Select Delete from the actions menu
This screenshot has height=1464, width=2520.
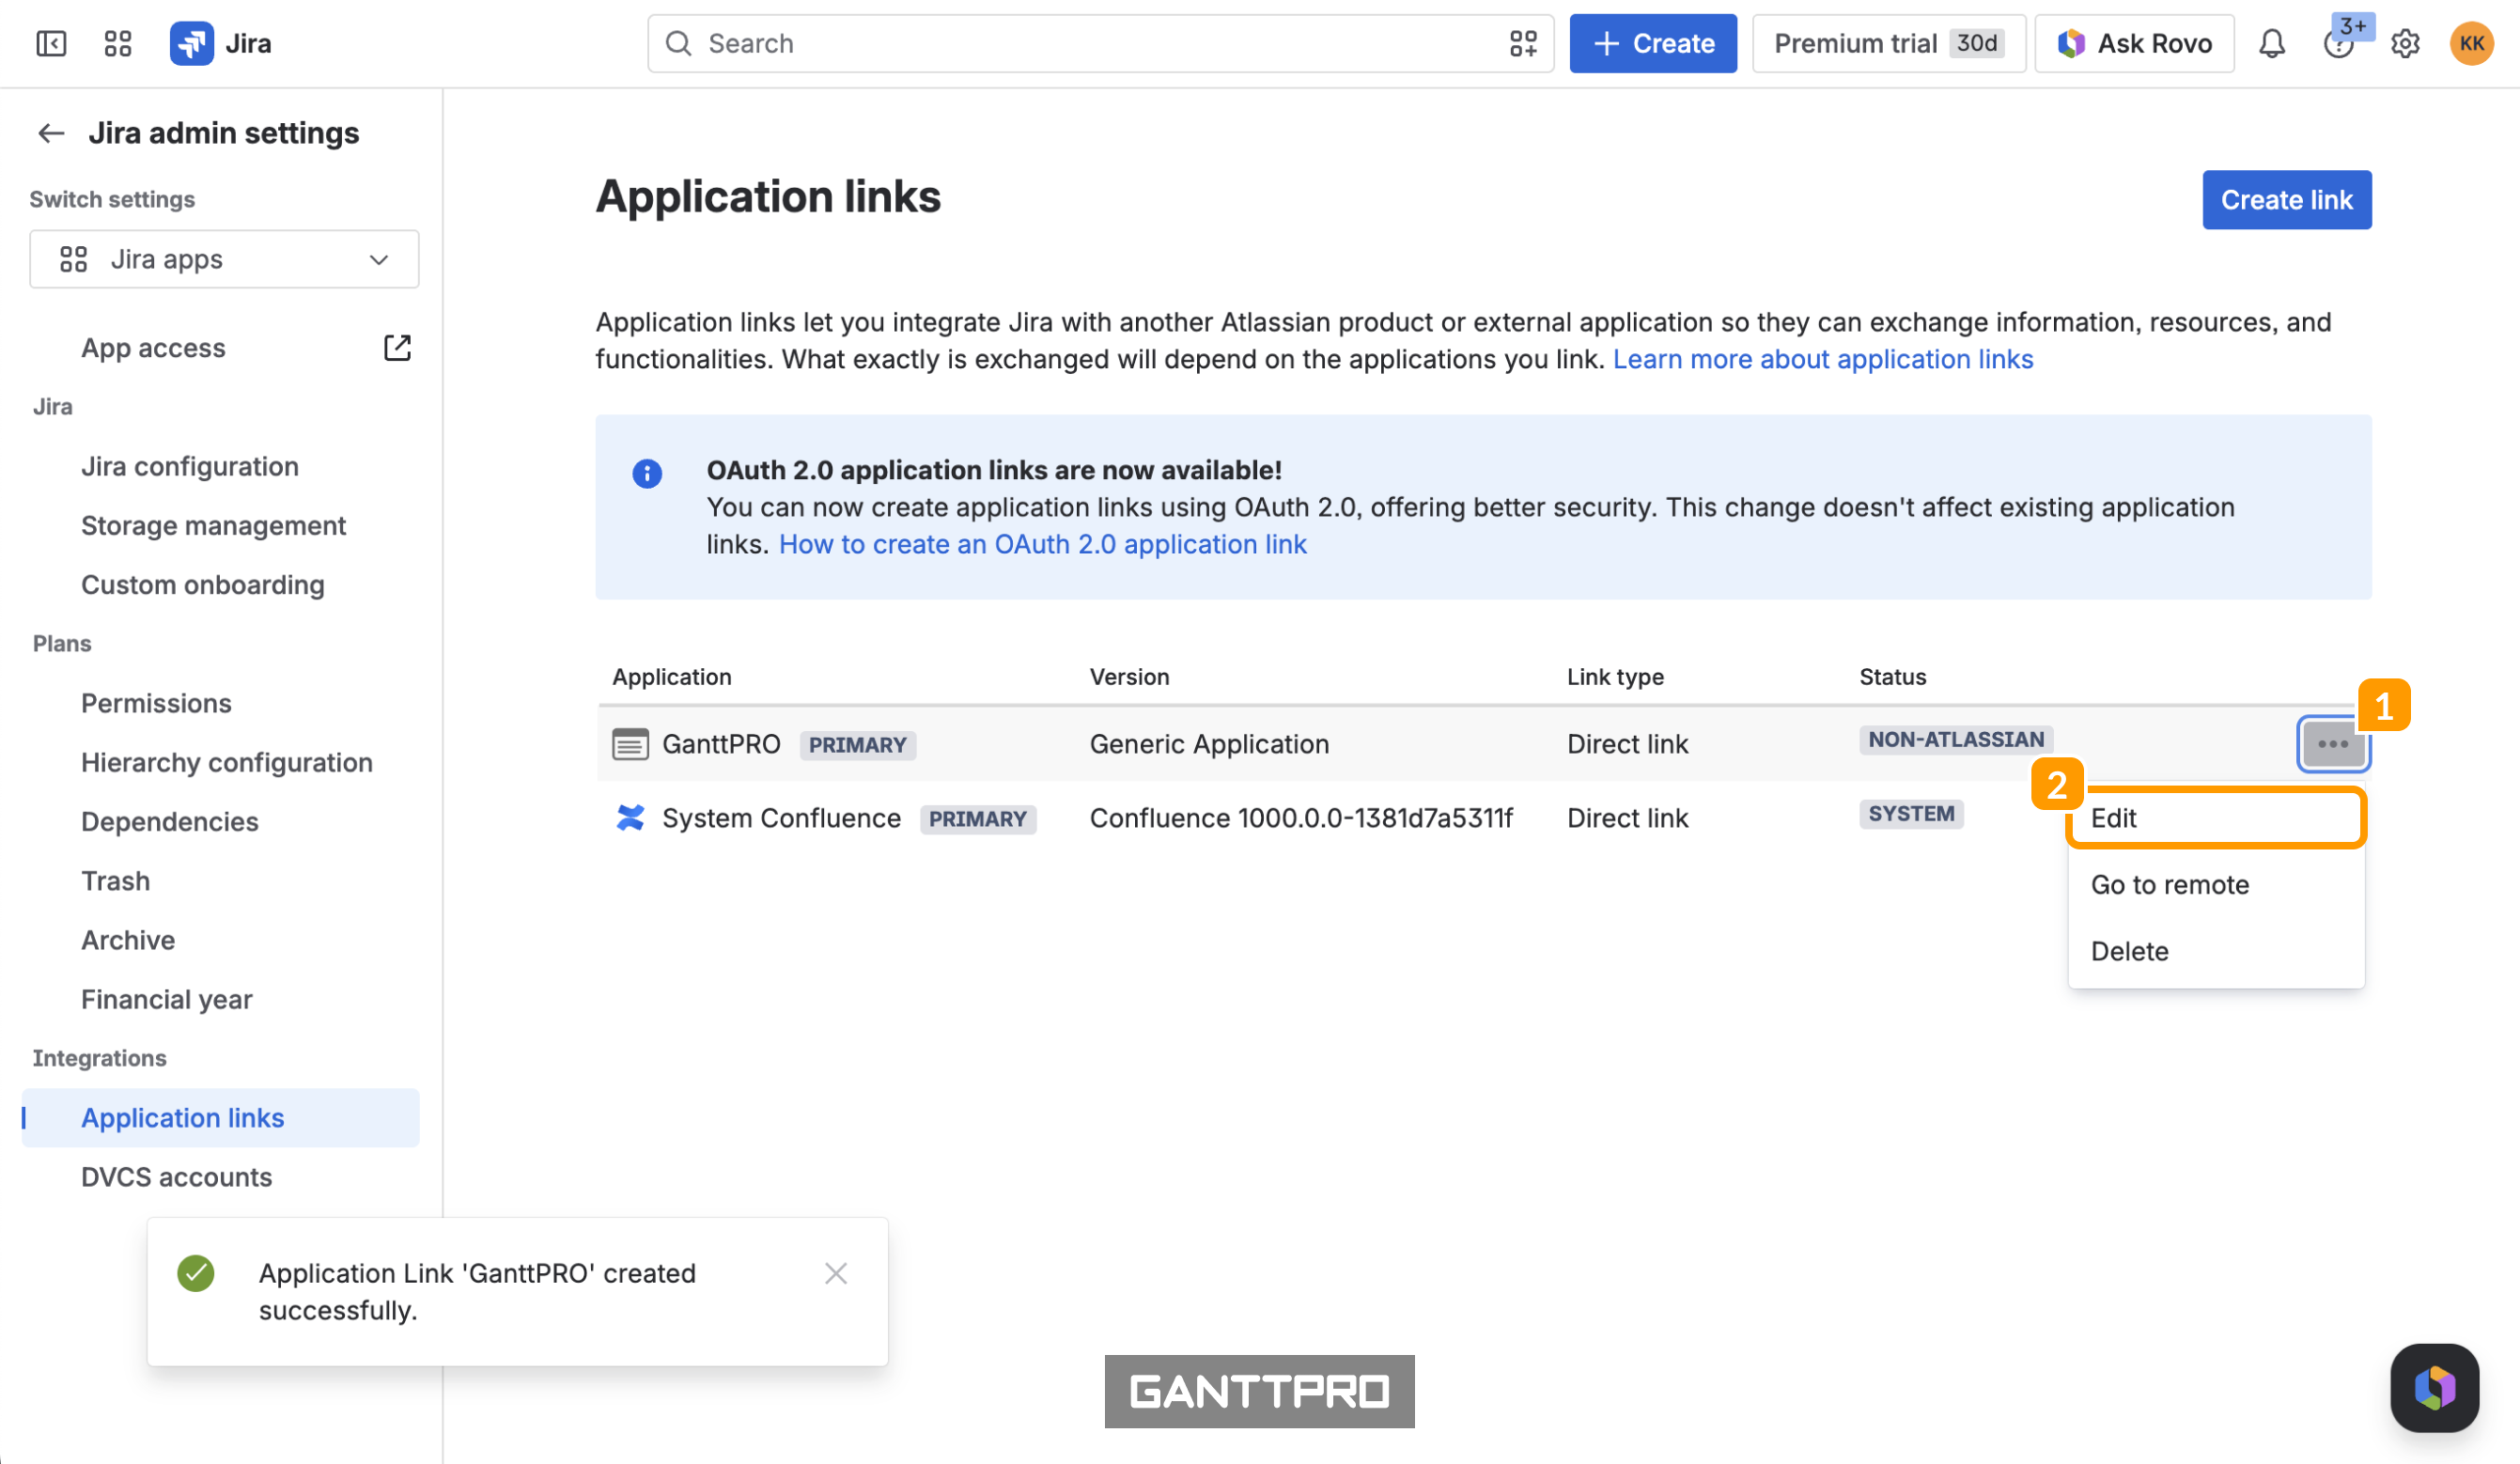pyautogui.click(x=2216, y=951)
